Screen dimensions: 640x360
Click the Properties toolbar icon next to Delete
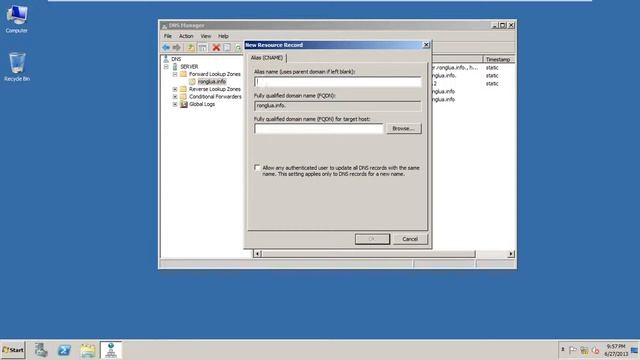tap(227, 47)
